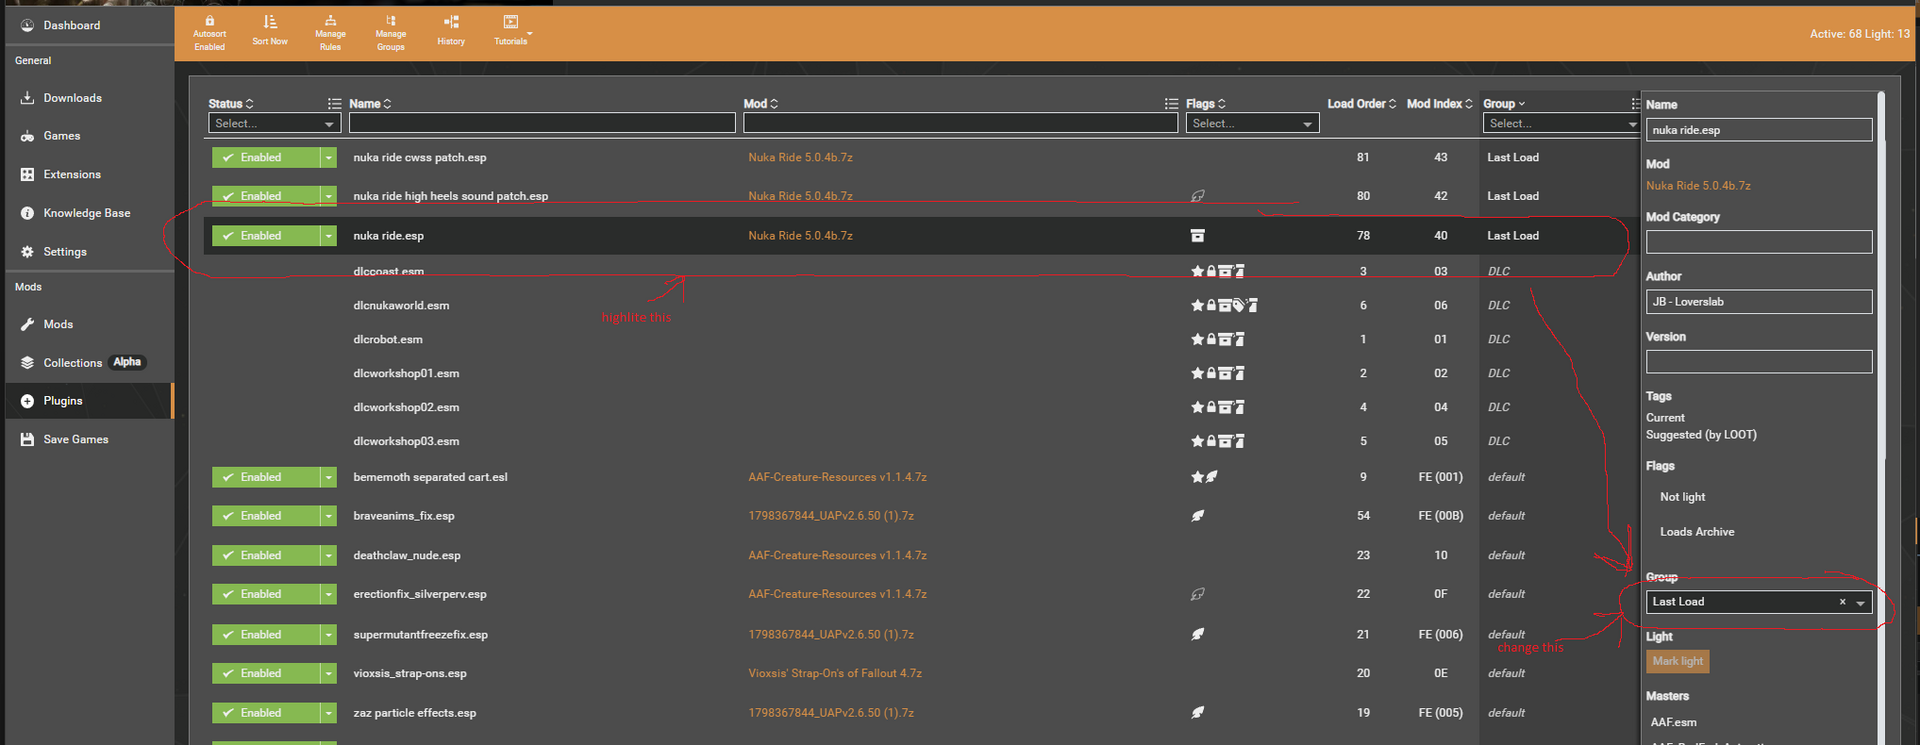Open the Status filter Select dropdown

pos(275,123)
